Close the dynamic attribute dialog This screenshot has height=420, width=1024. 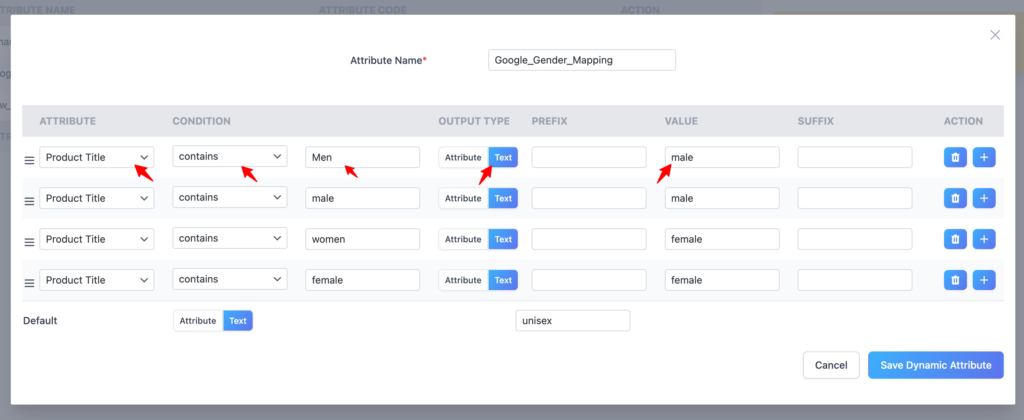[x=994, y=35]
